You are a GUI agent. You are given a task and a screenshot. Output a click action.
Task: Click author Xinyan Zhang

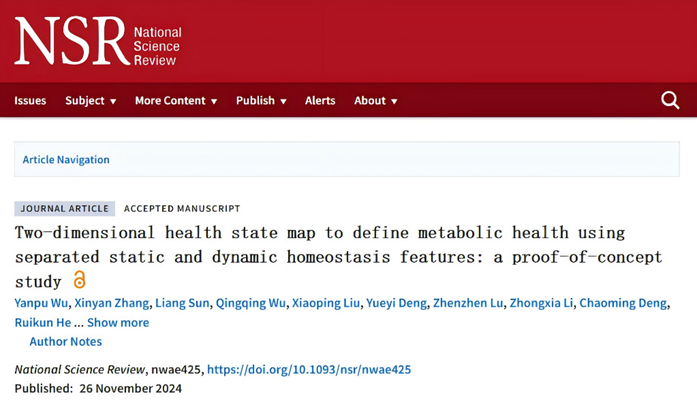116,303
